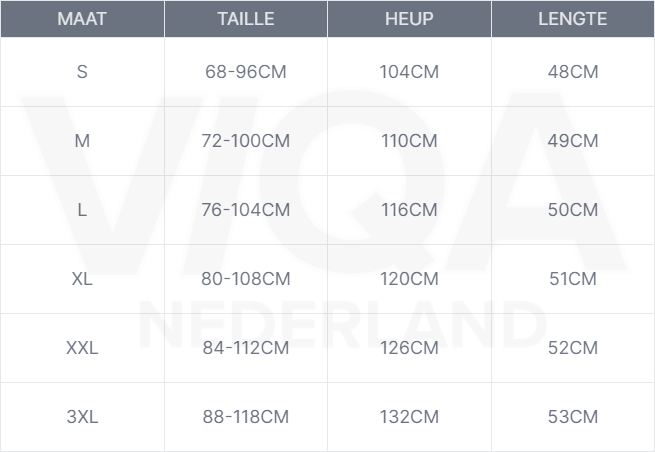Select the size L cell
This screenshot has width=655, height=452.
pyautogui.click(x=82, y=210)
